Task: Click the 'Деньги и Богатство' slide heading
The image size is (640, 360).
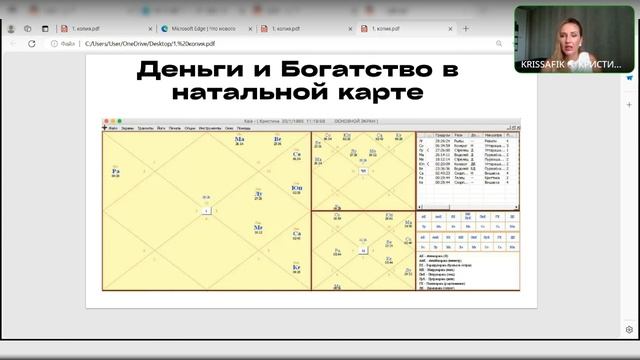Action: 298,81
